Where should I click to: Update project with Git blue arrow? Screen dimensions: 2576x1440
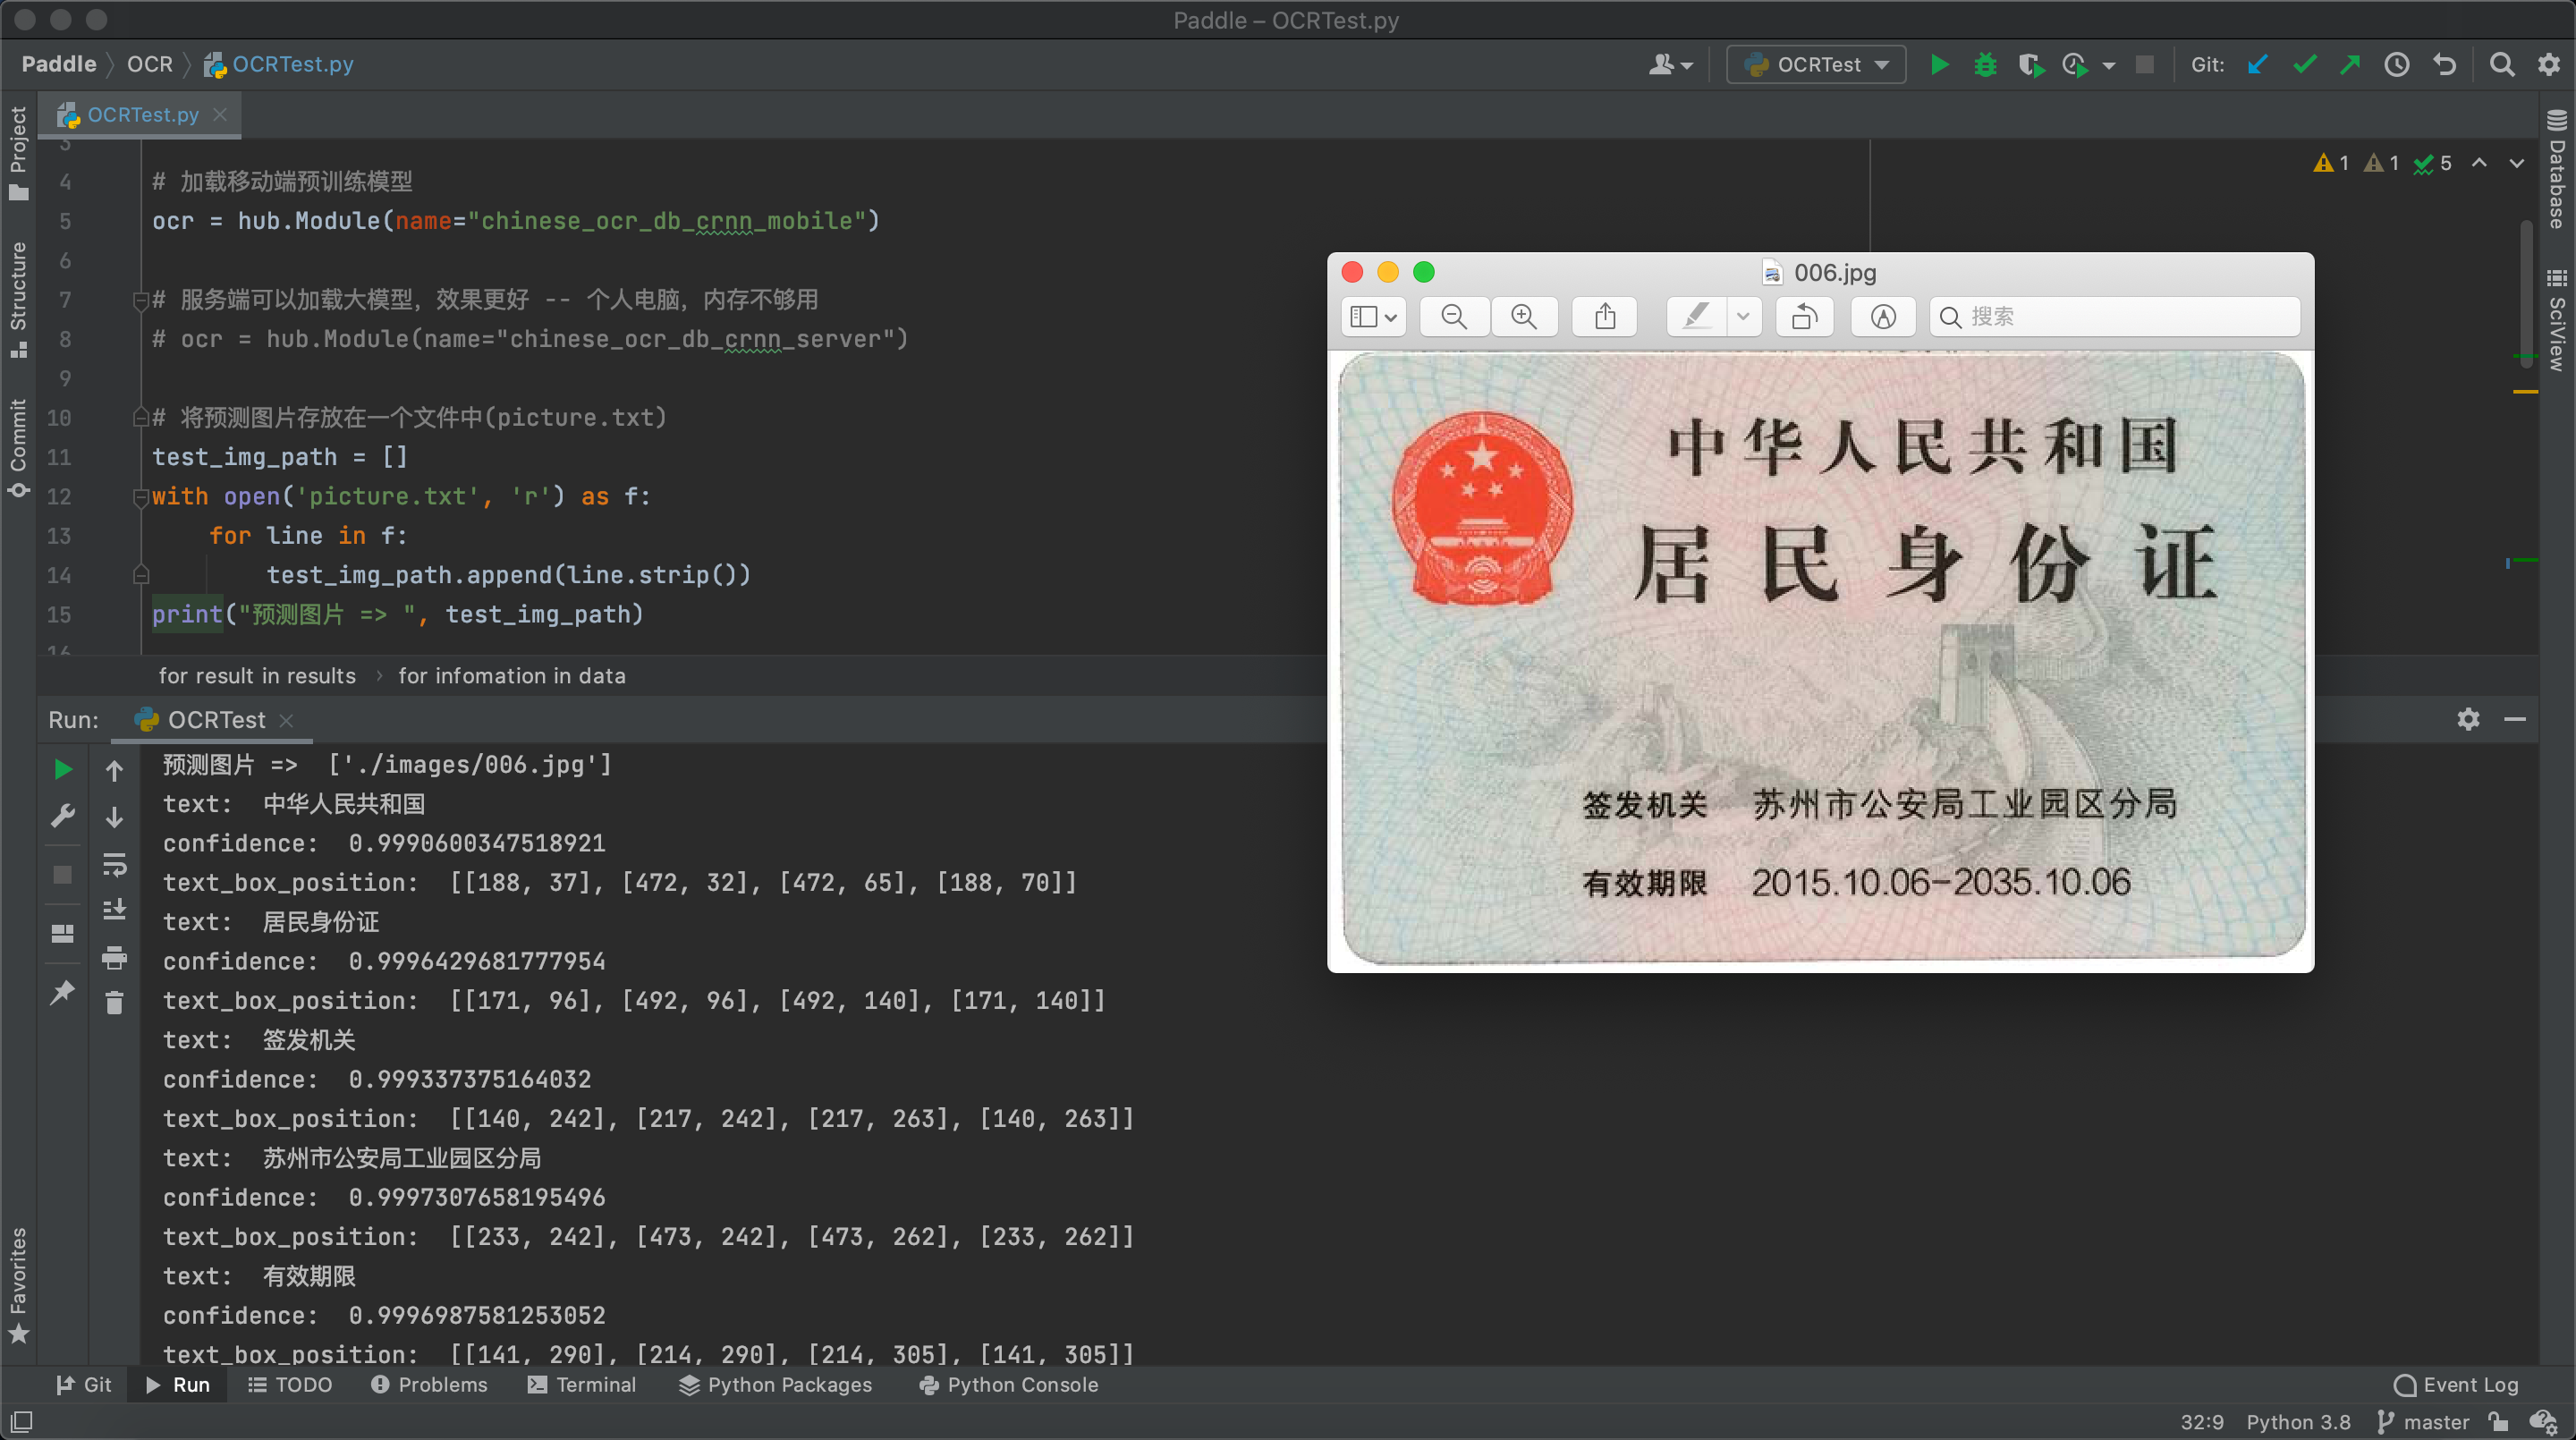point(2257,65)
